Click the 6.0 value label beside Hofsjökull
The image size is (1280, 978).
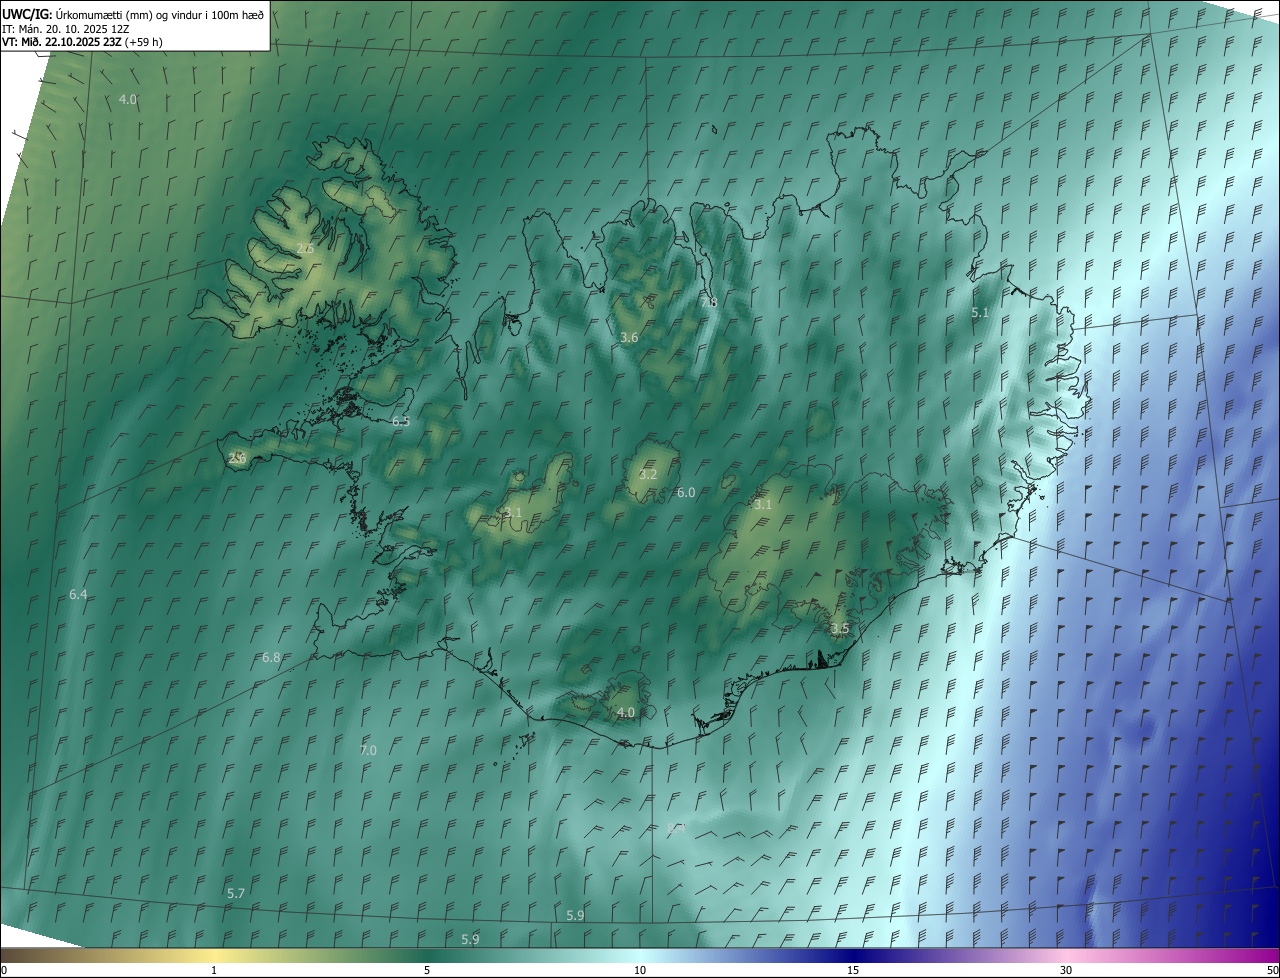[686, 492]
